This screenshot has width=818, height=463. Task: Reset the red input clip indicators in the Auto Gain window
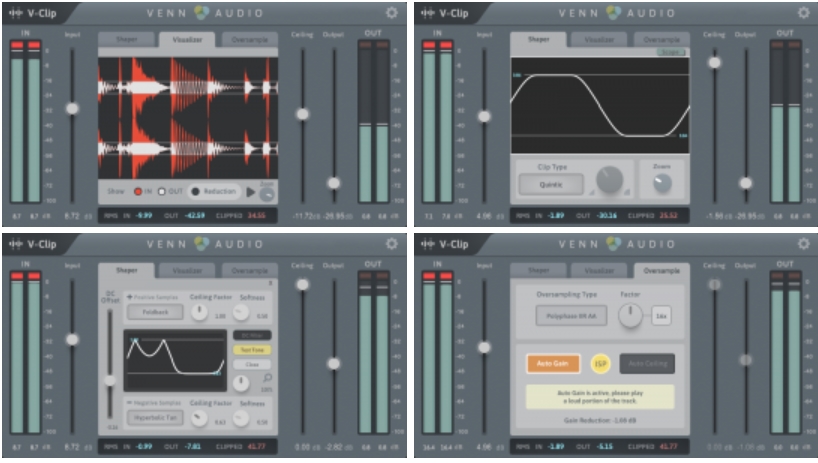pos(438,276)
